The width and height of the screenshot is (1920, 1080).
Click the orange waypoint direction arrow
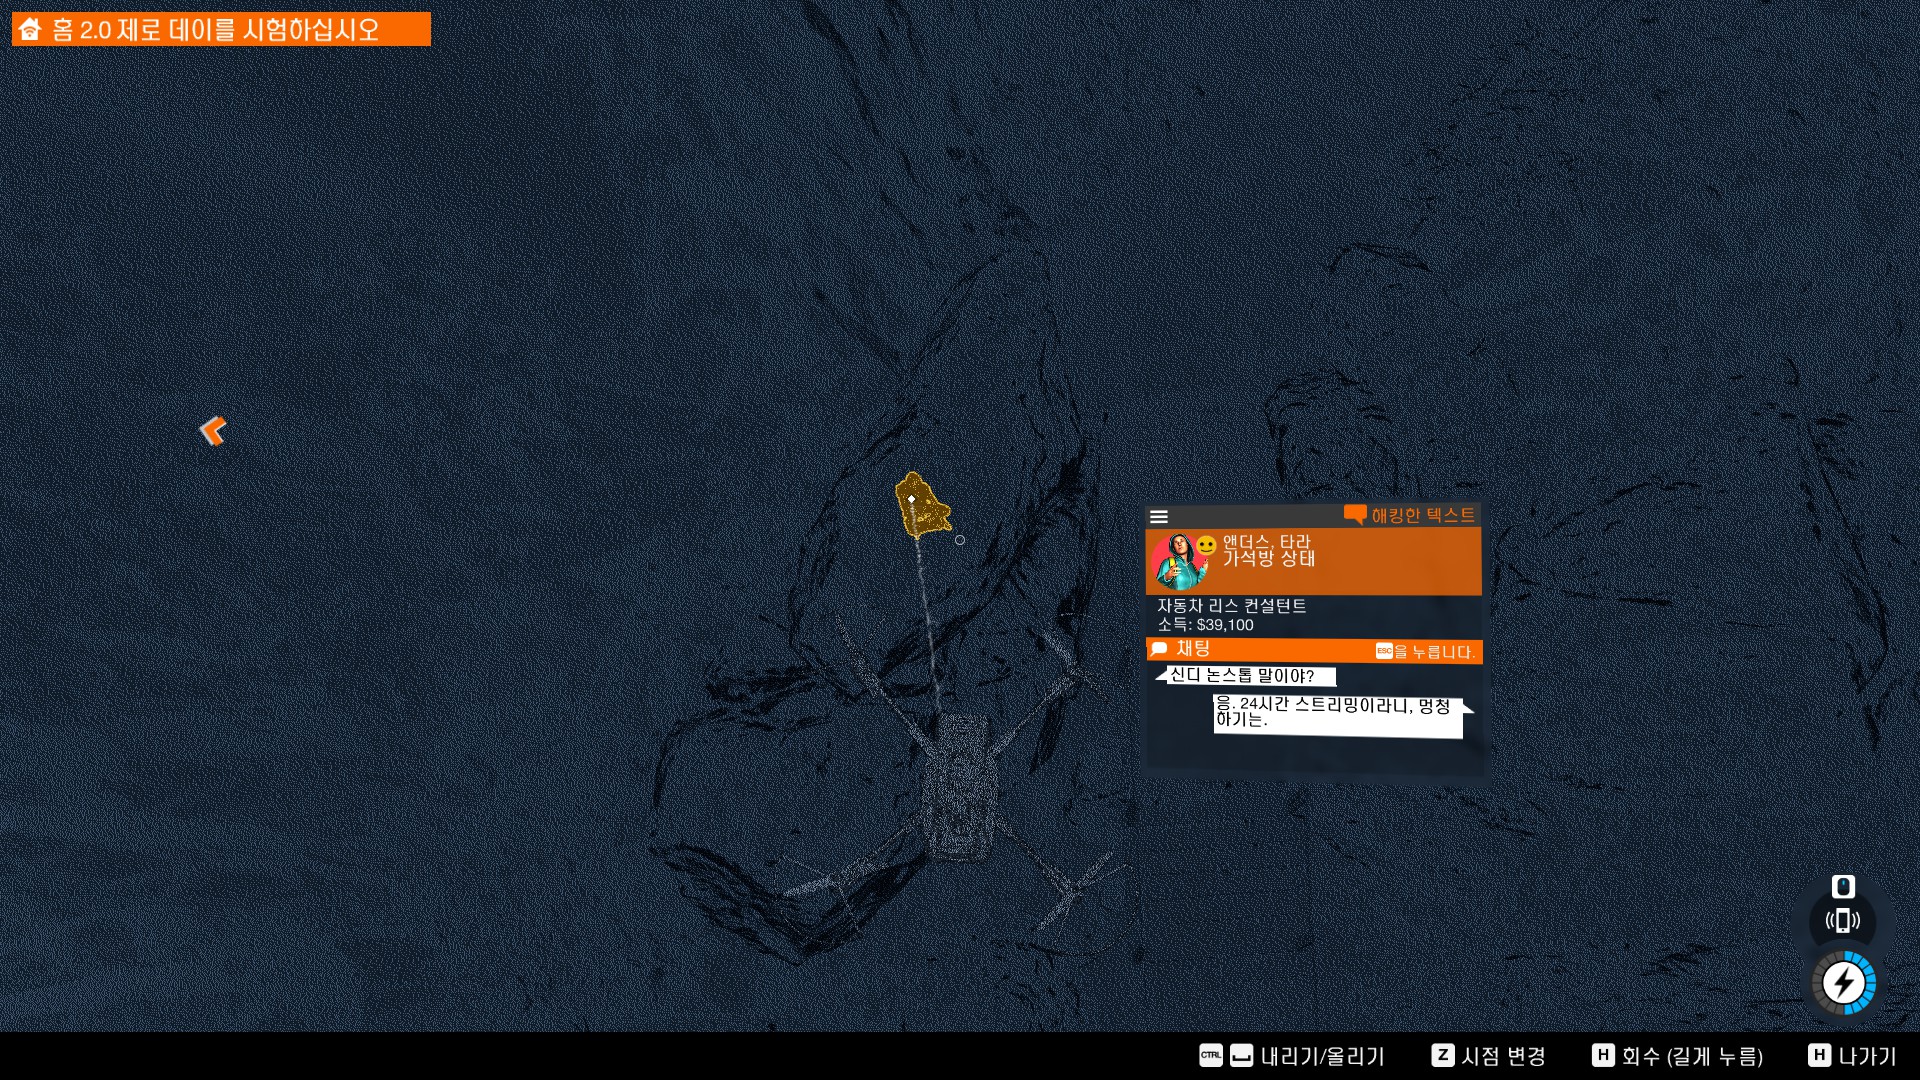212,431
